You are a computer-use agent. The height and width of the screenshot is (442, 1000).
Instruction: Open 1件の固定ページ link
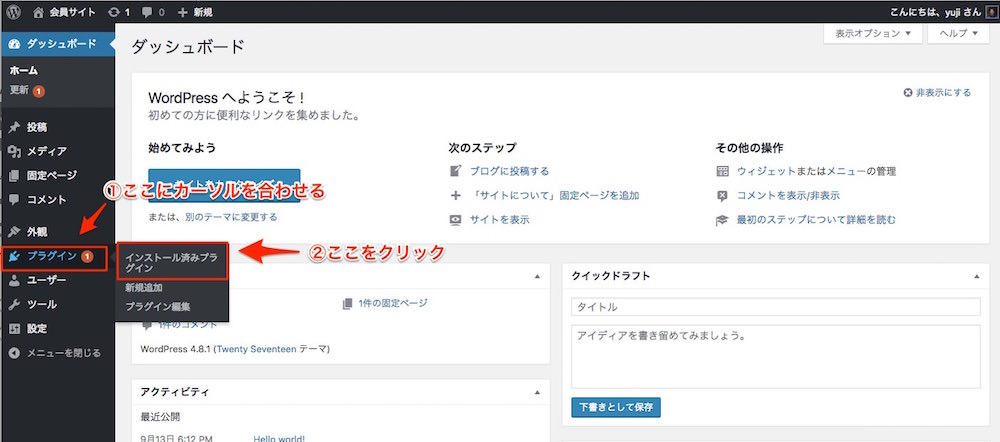(392, 303)
